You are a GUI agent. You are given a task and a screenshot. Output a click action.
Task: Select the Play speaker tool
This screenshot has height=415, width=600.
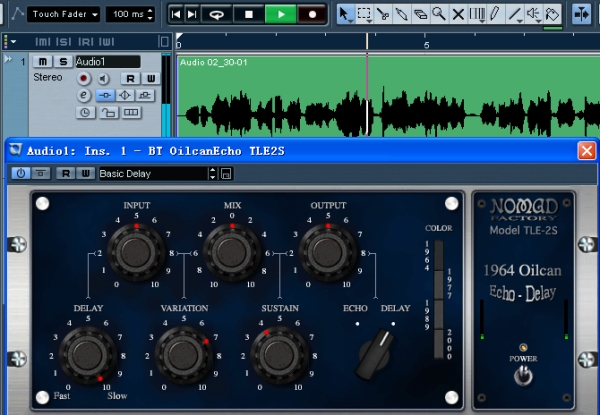533,14
